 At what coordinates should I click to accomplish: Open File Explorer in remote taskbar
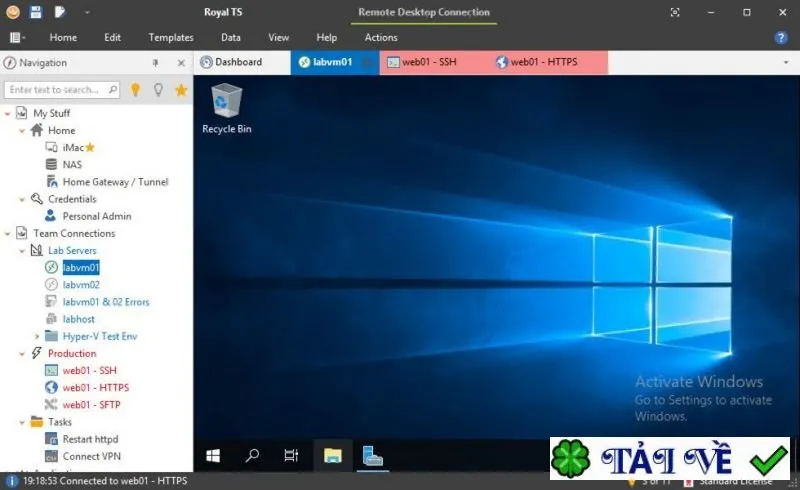(332, 455)
